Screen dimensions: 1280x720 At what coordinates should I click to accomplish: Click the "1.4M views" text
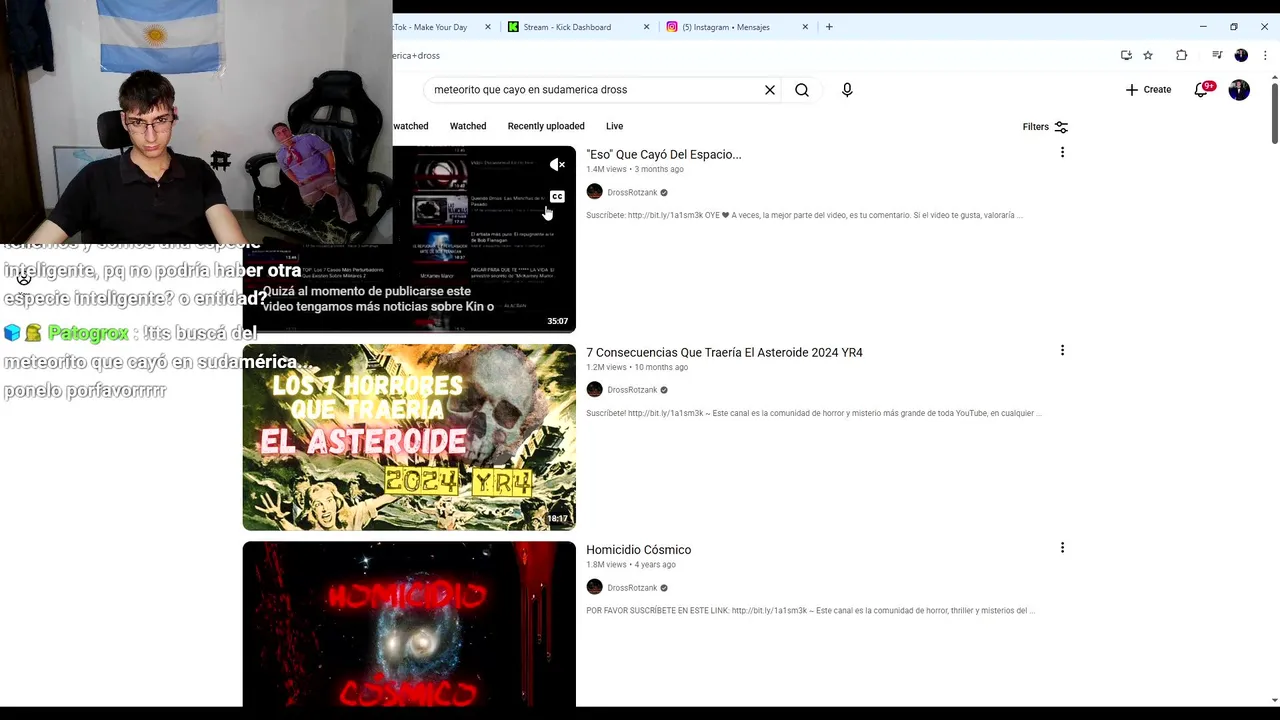(607, 170)
